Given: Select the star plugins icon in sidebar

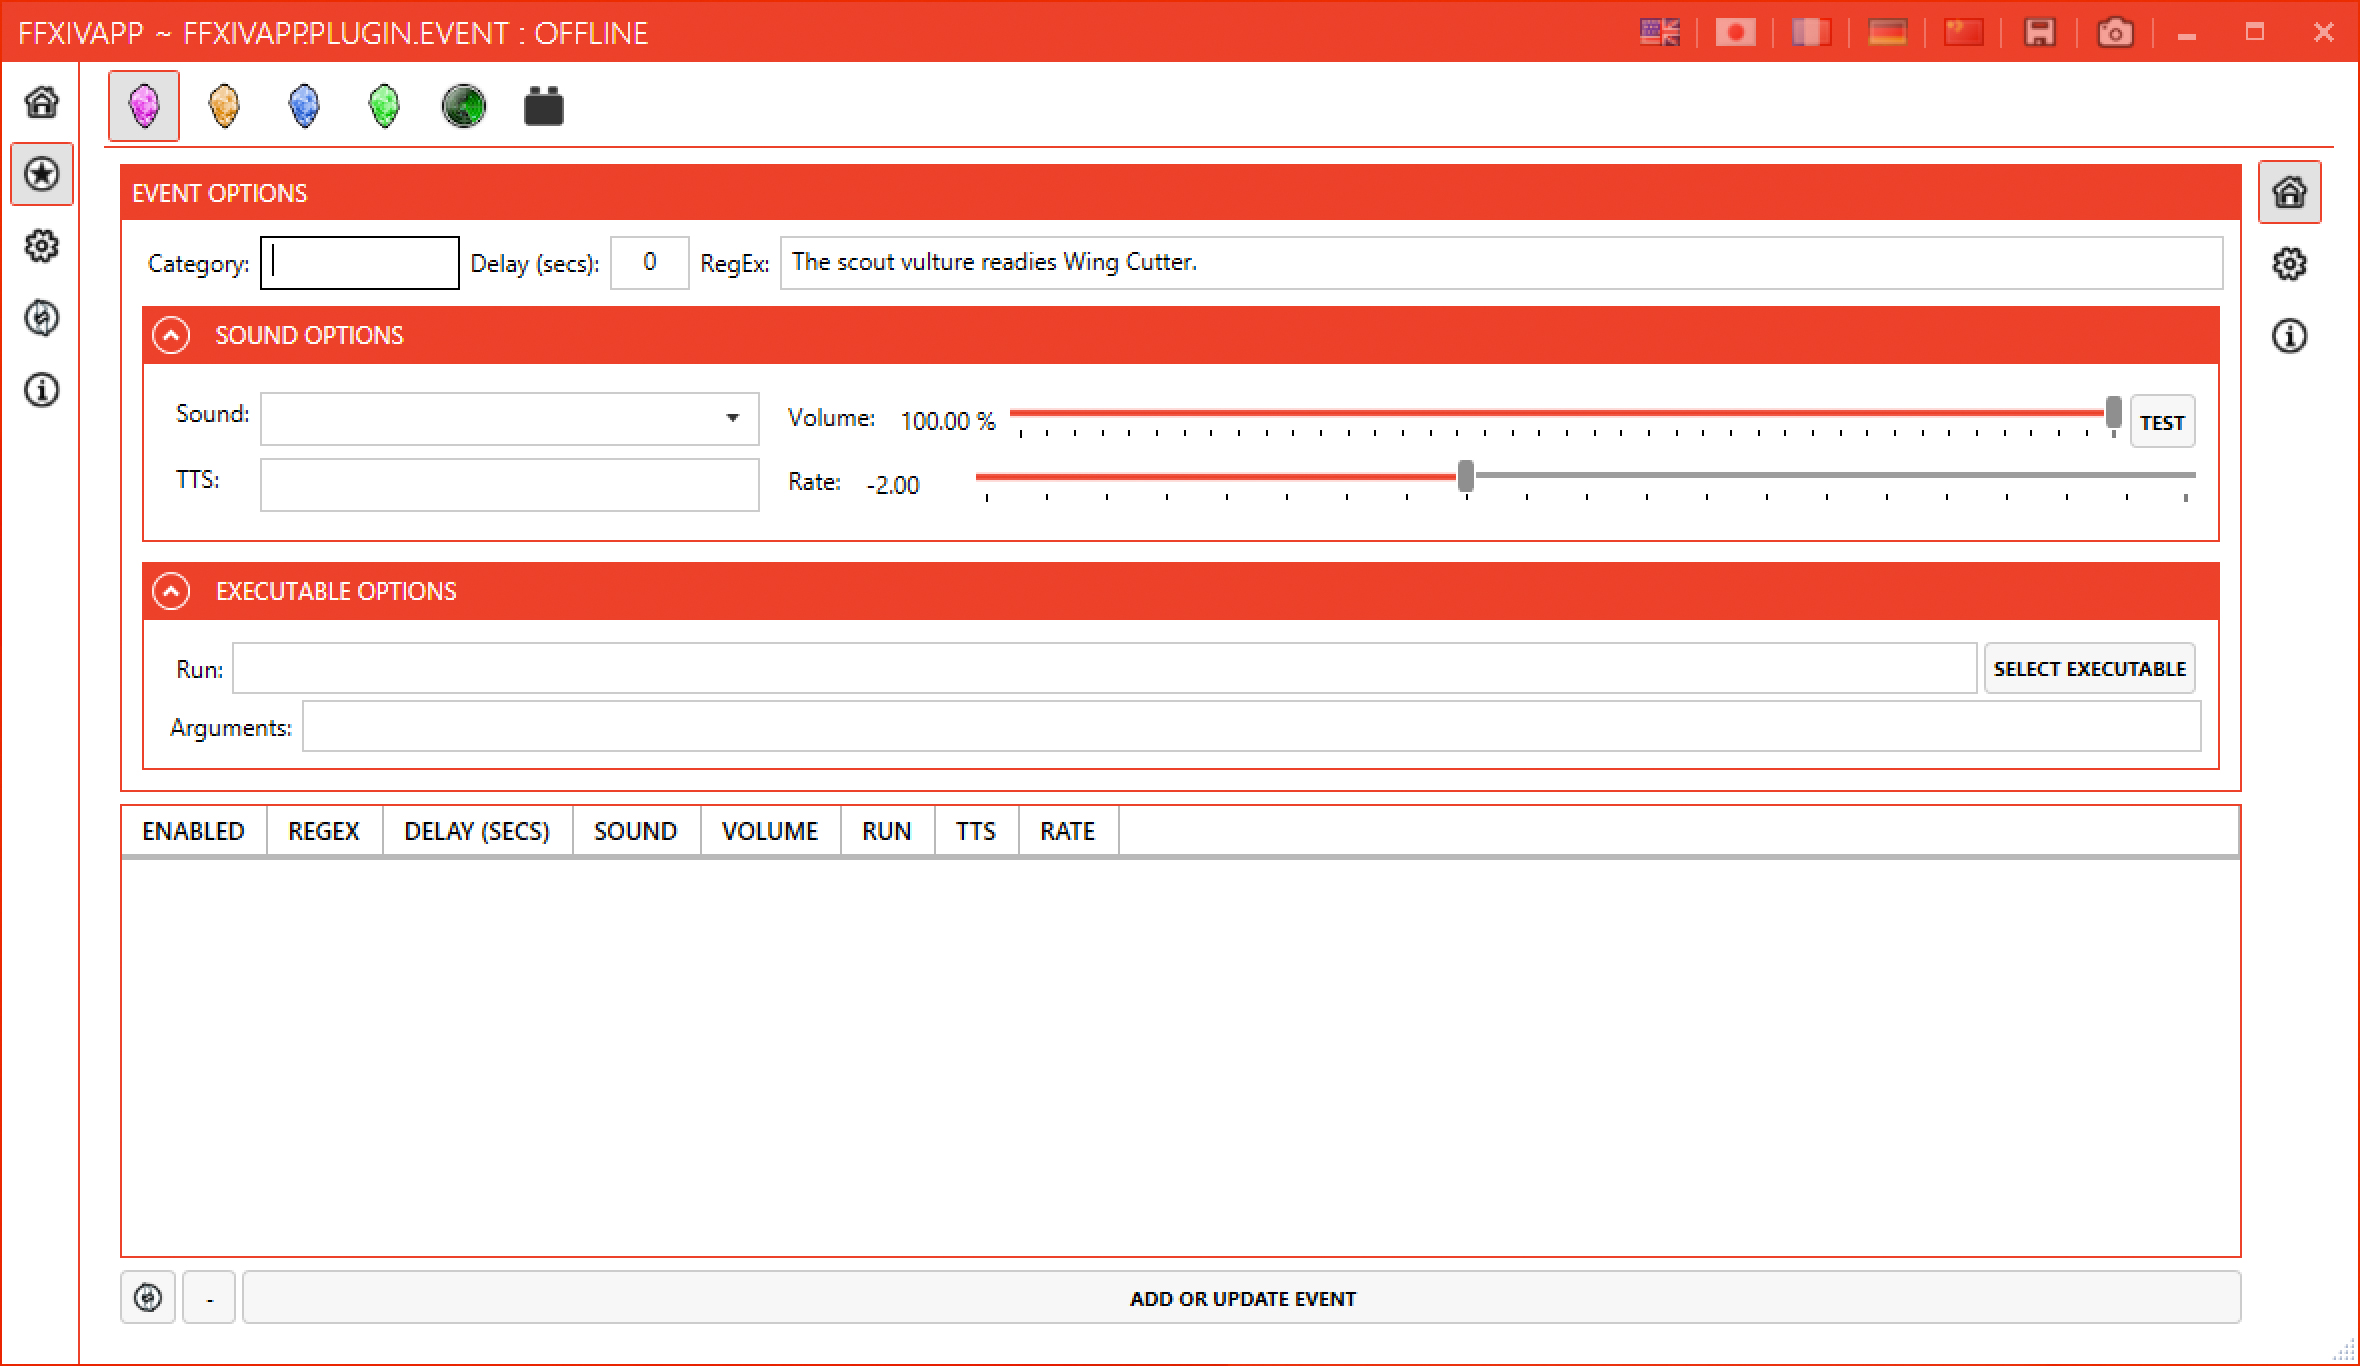Looking at the screenshot, I should (41, 174).
